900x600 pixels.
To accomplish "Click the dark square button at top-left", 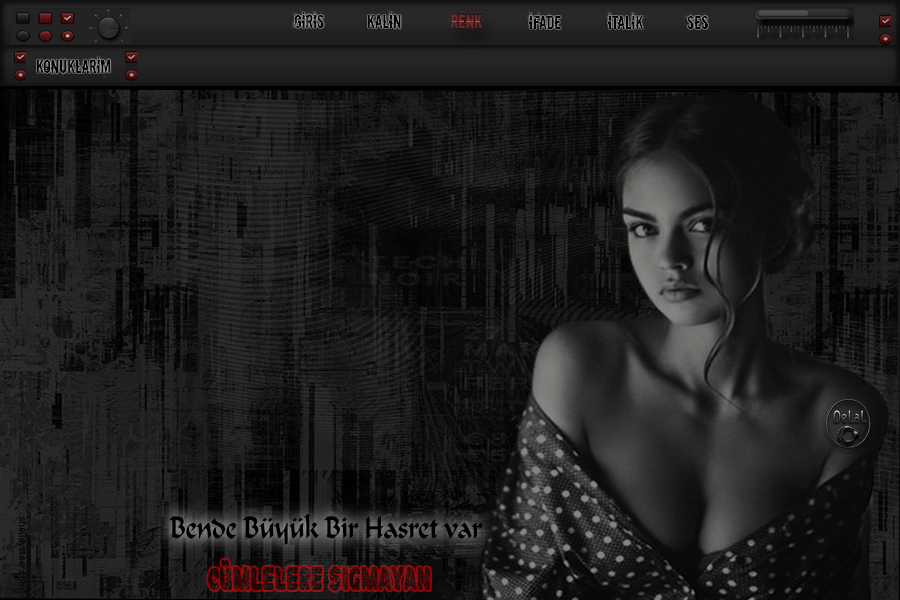I will tap(22, 18).
